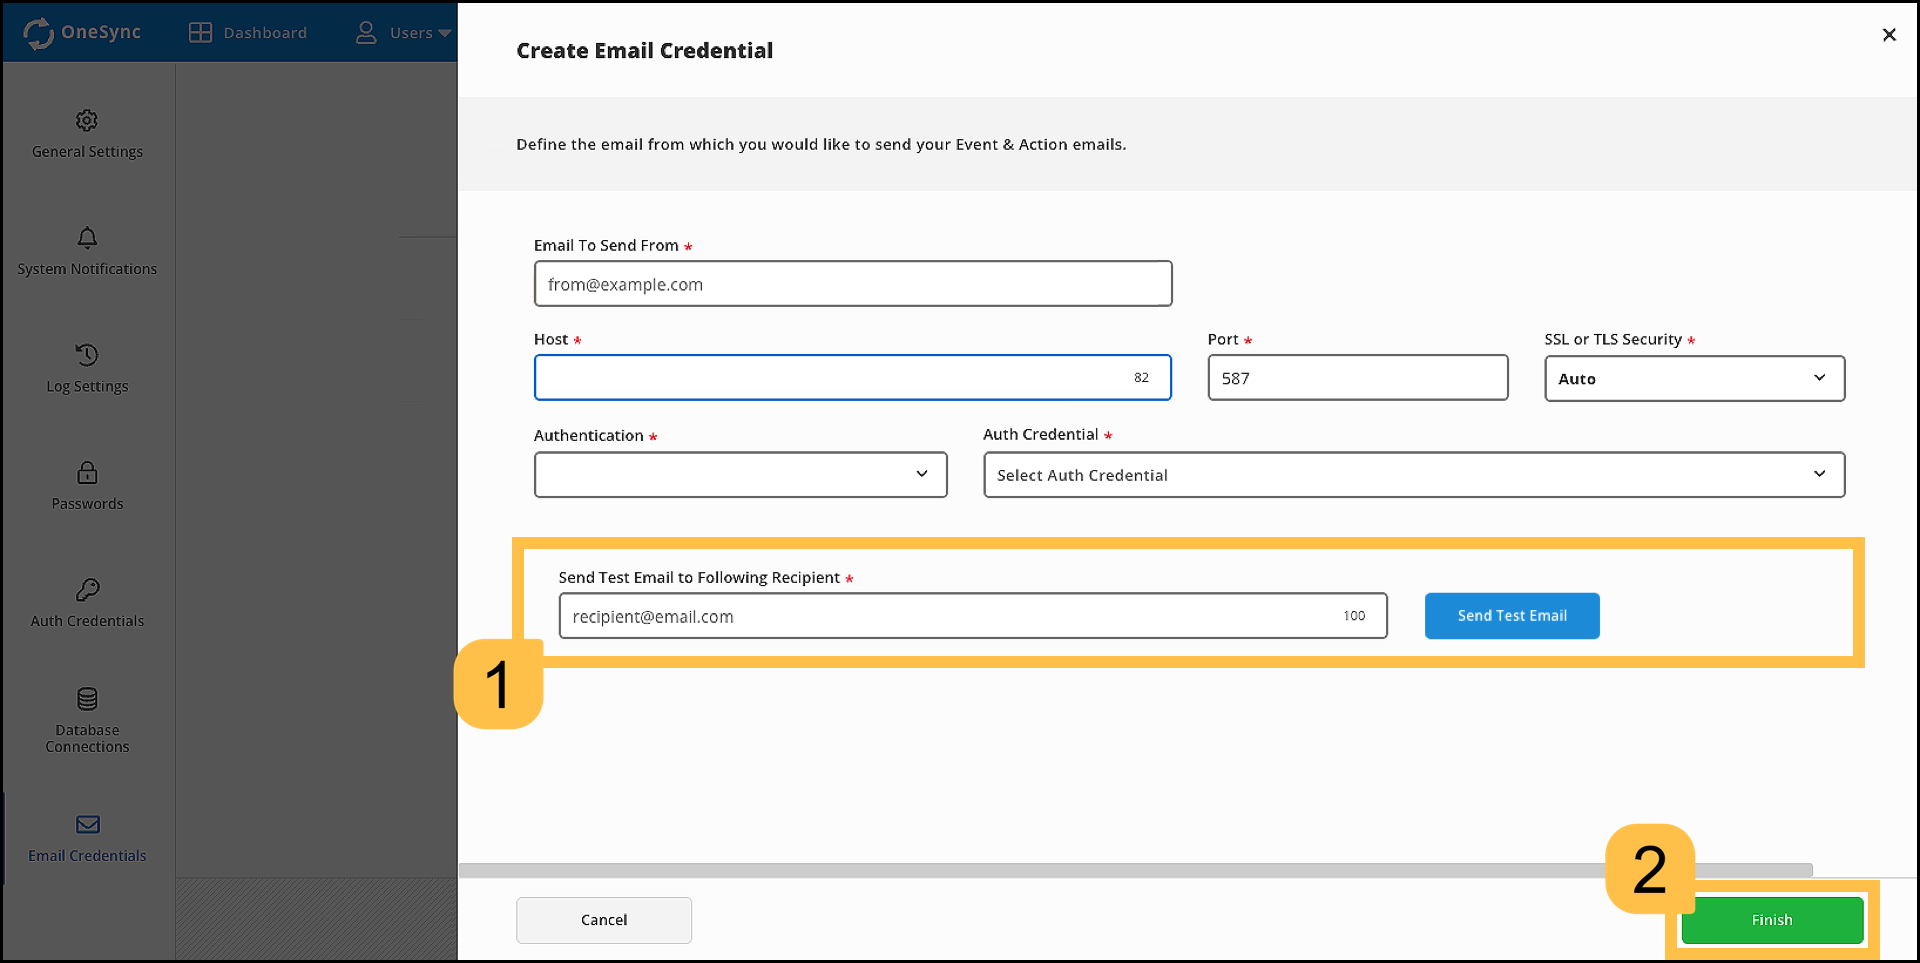Switch to the Dashboard tab
Image resolution: width=1920 pixels, height=963 pixels.
[x=266, y=32]
